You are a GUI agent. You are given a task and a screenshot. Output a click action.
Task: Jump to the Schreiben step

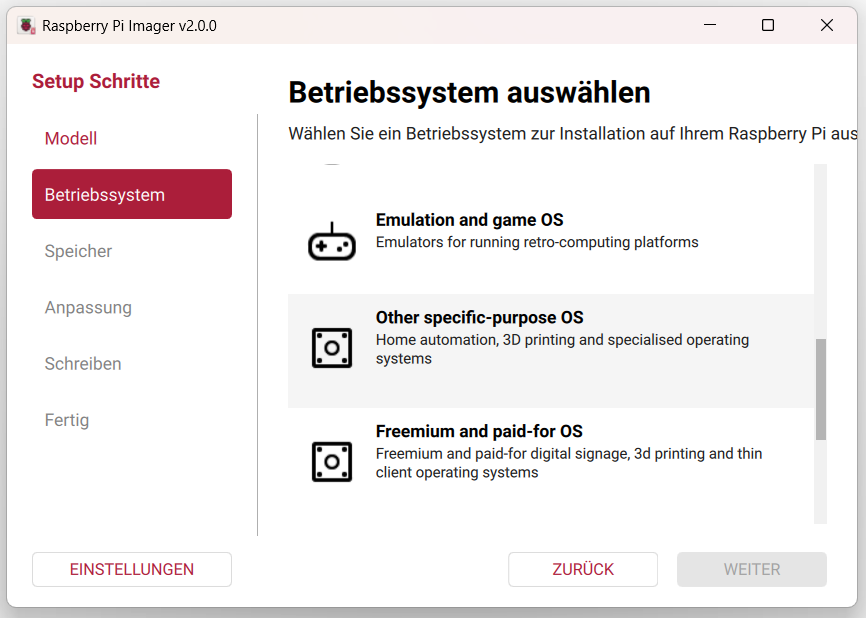pos(83,364)
